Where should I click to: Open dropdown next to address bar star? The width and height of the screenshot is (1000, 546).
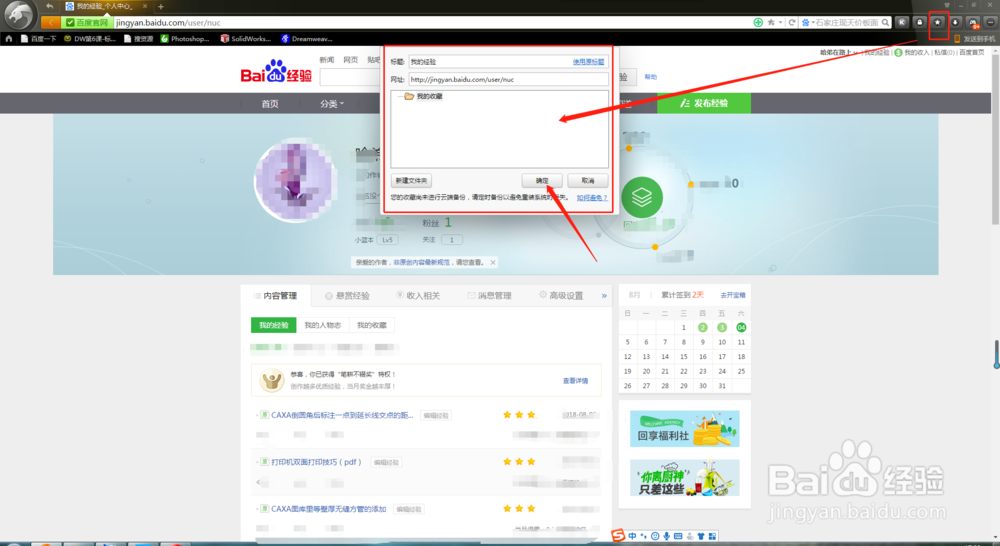[780, 22]
